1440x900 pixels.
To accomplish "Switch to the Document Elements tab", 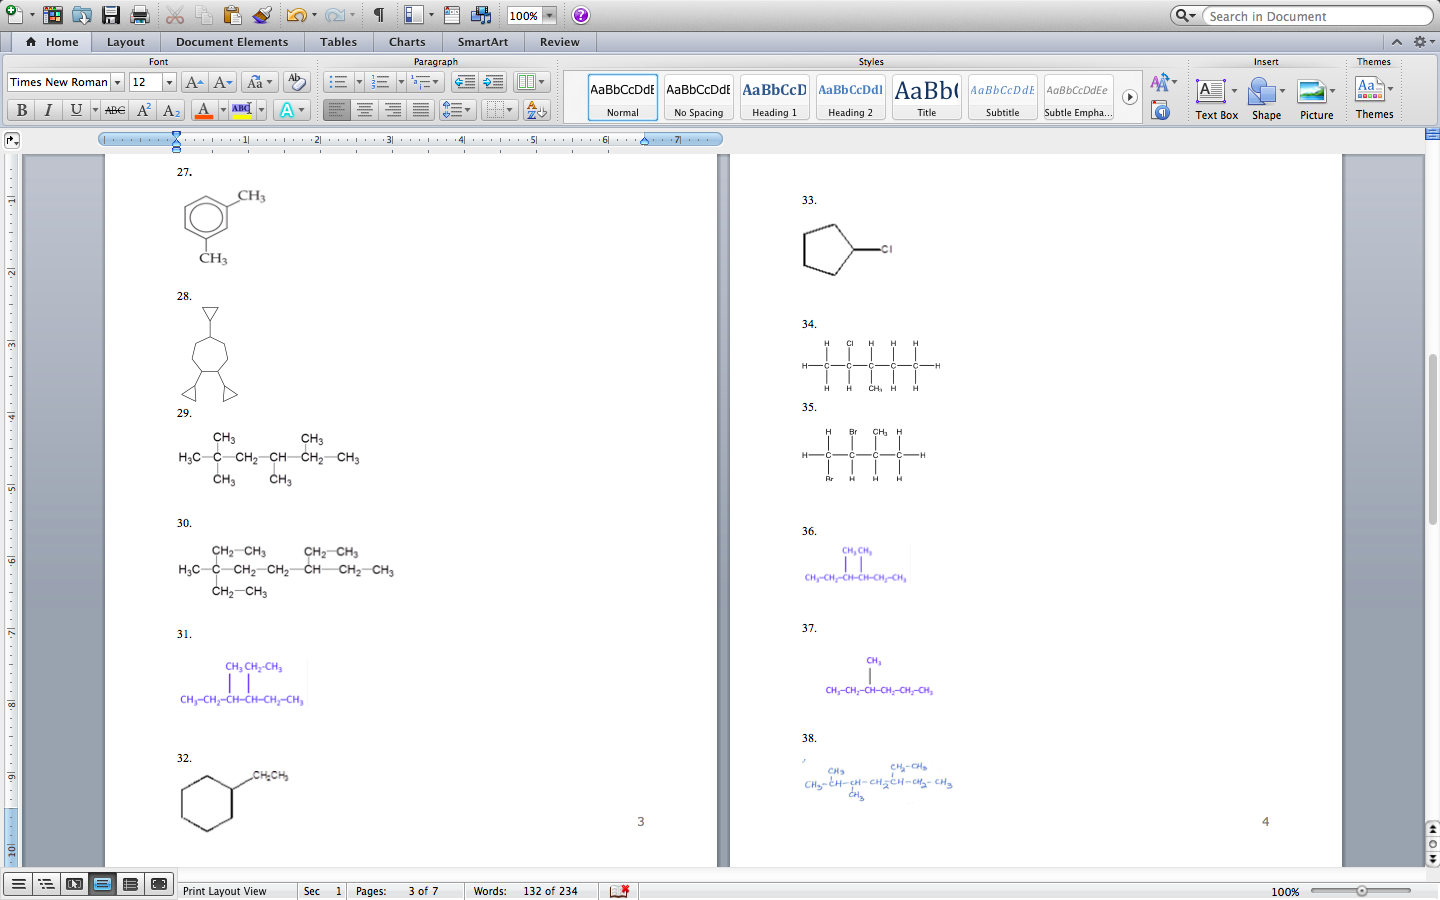I will (232, 42).
